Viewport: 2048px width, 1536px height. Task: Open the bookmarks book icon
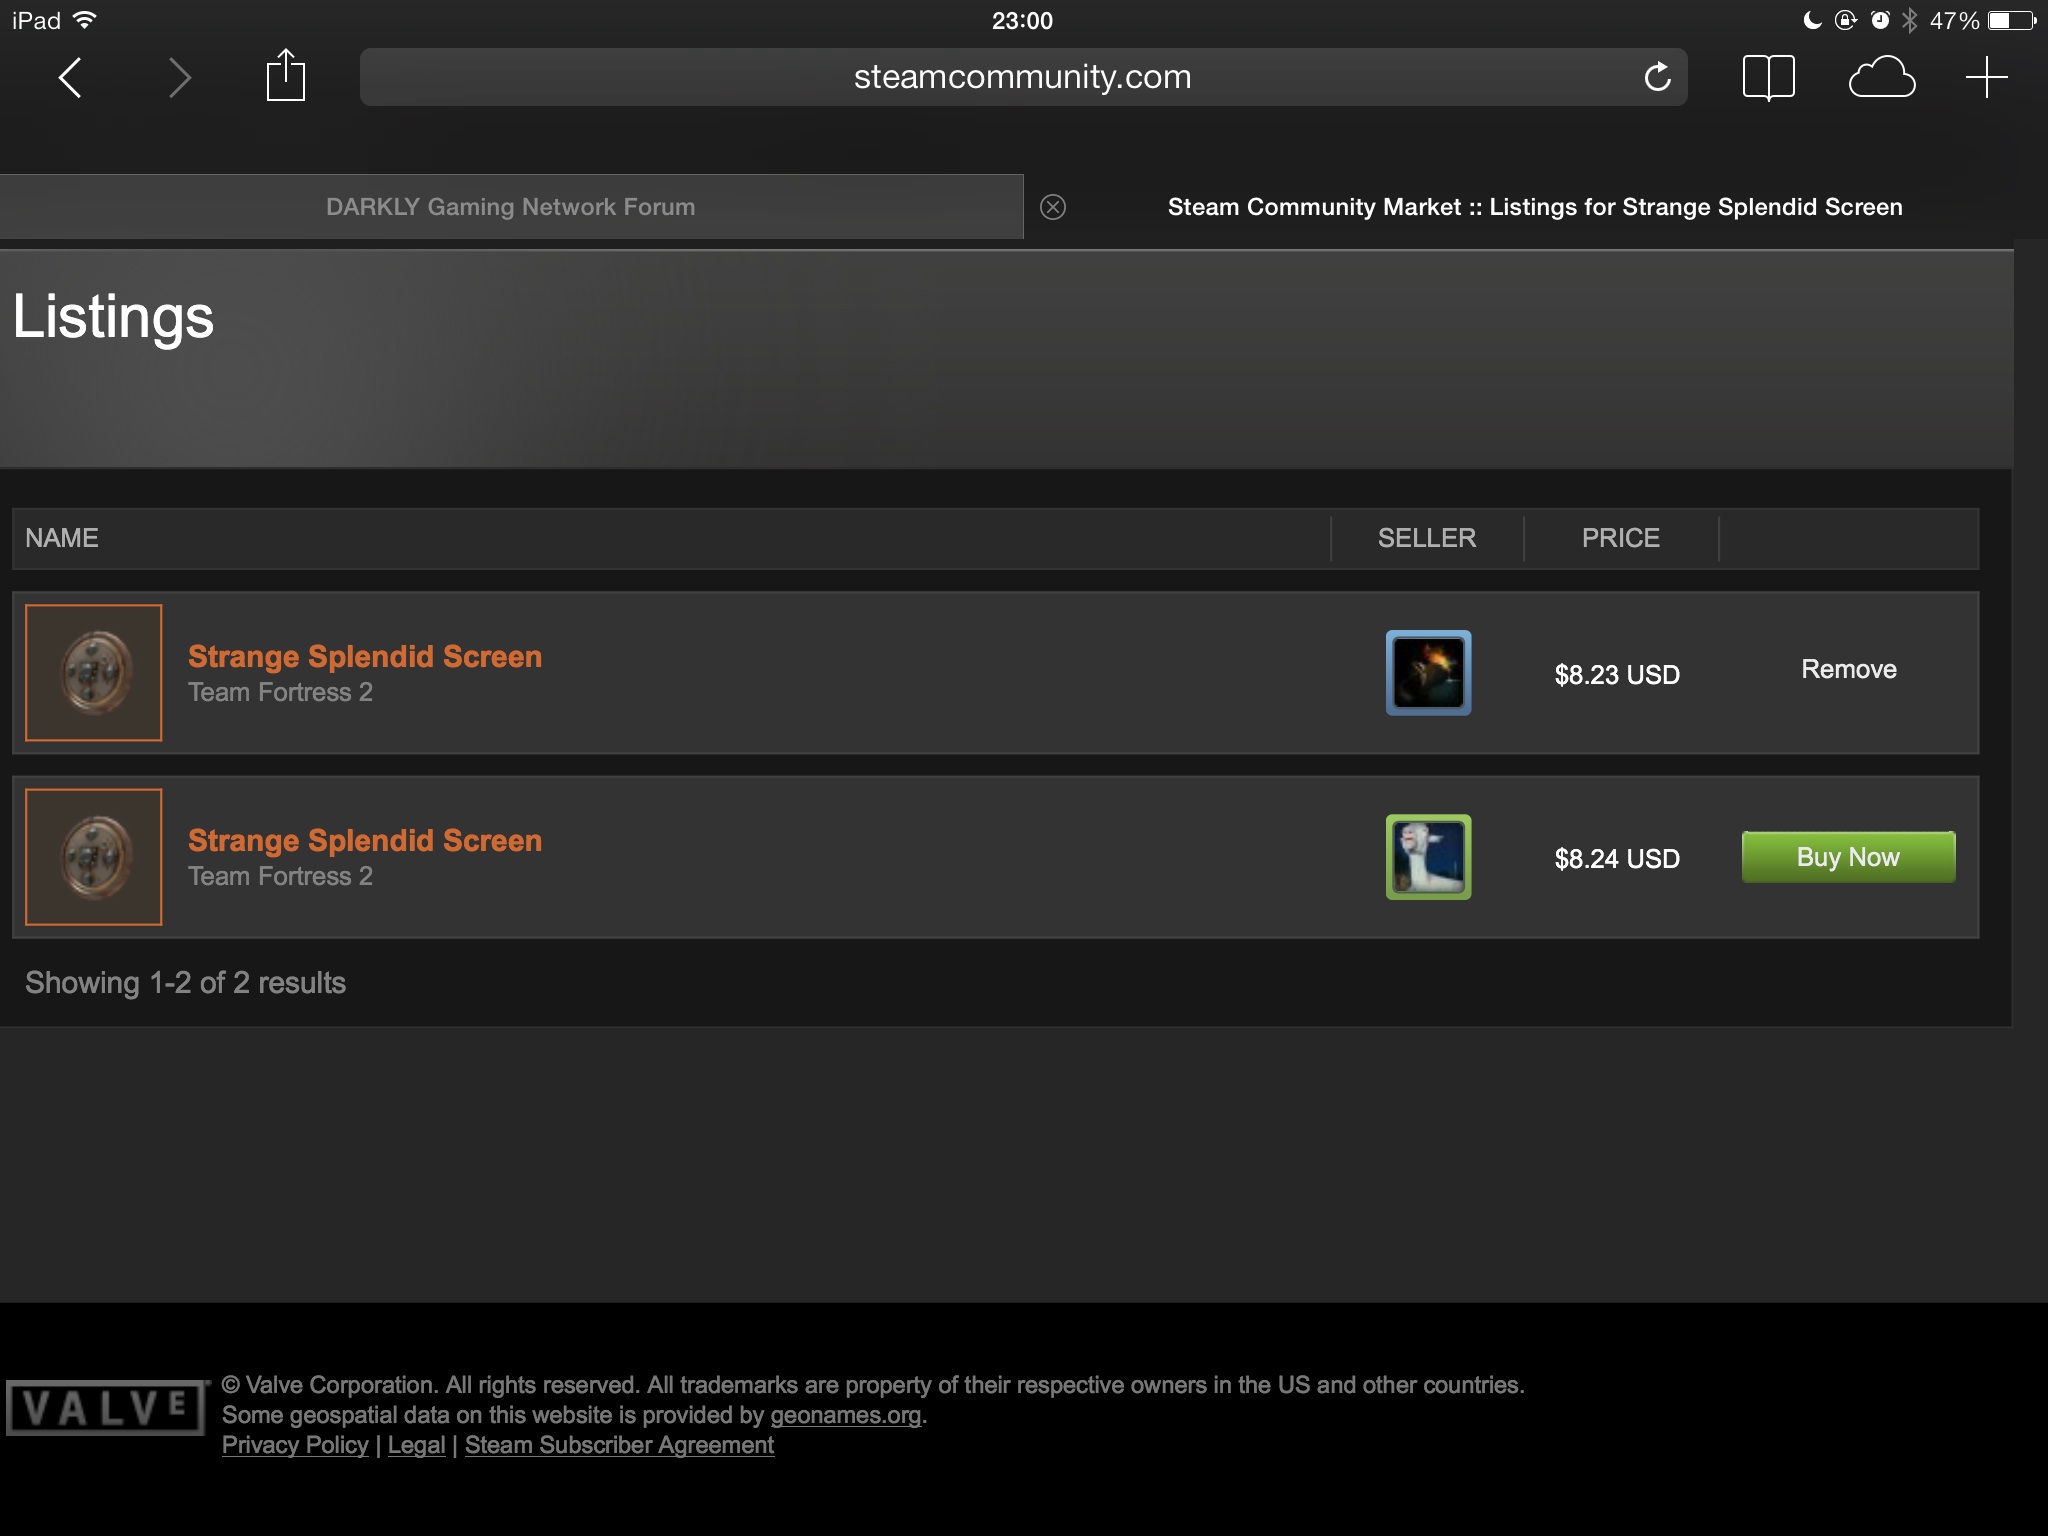[x=1768, y=78]
